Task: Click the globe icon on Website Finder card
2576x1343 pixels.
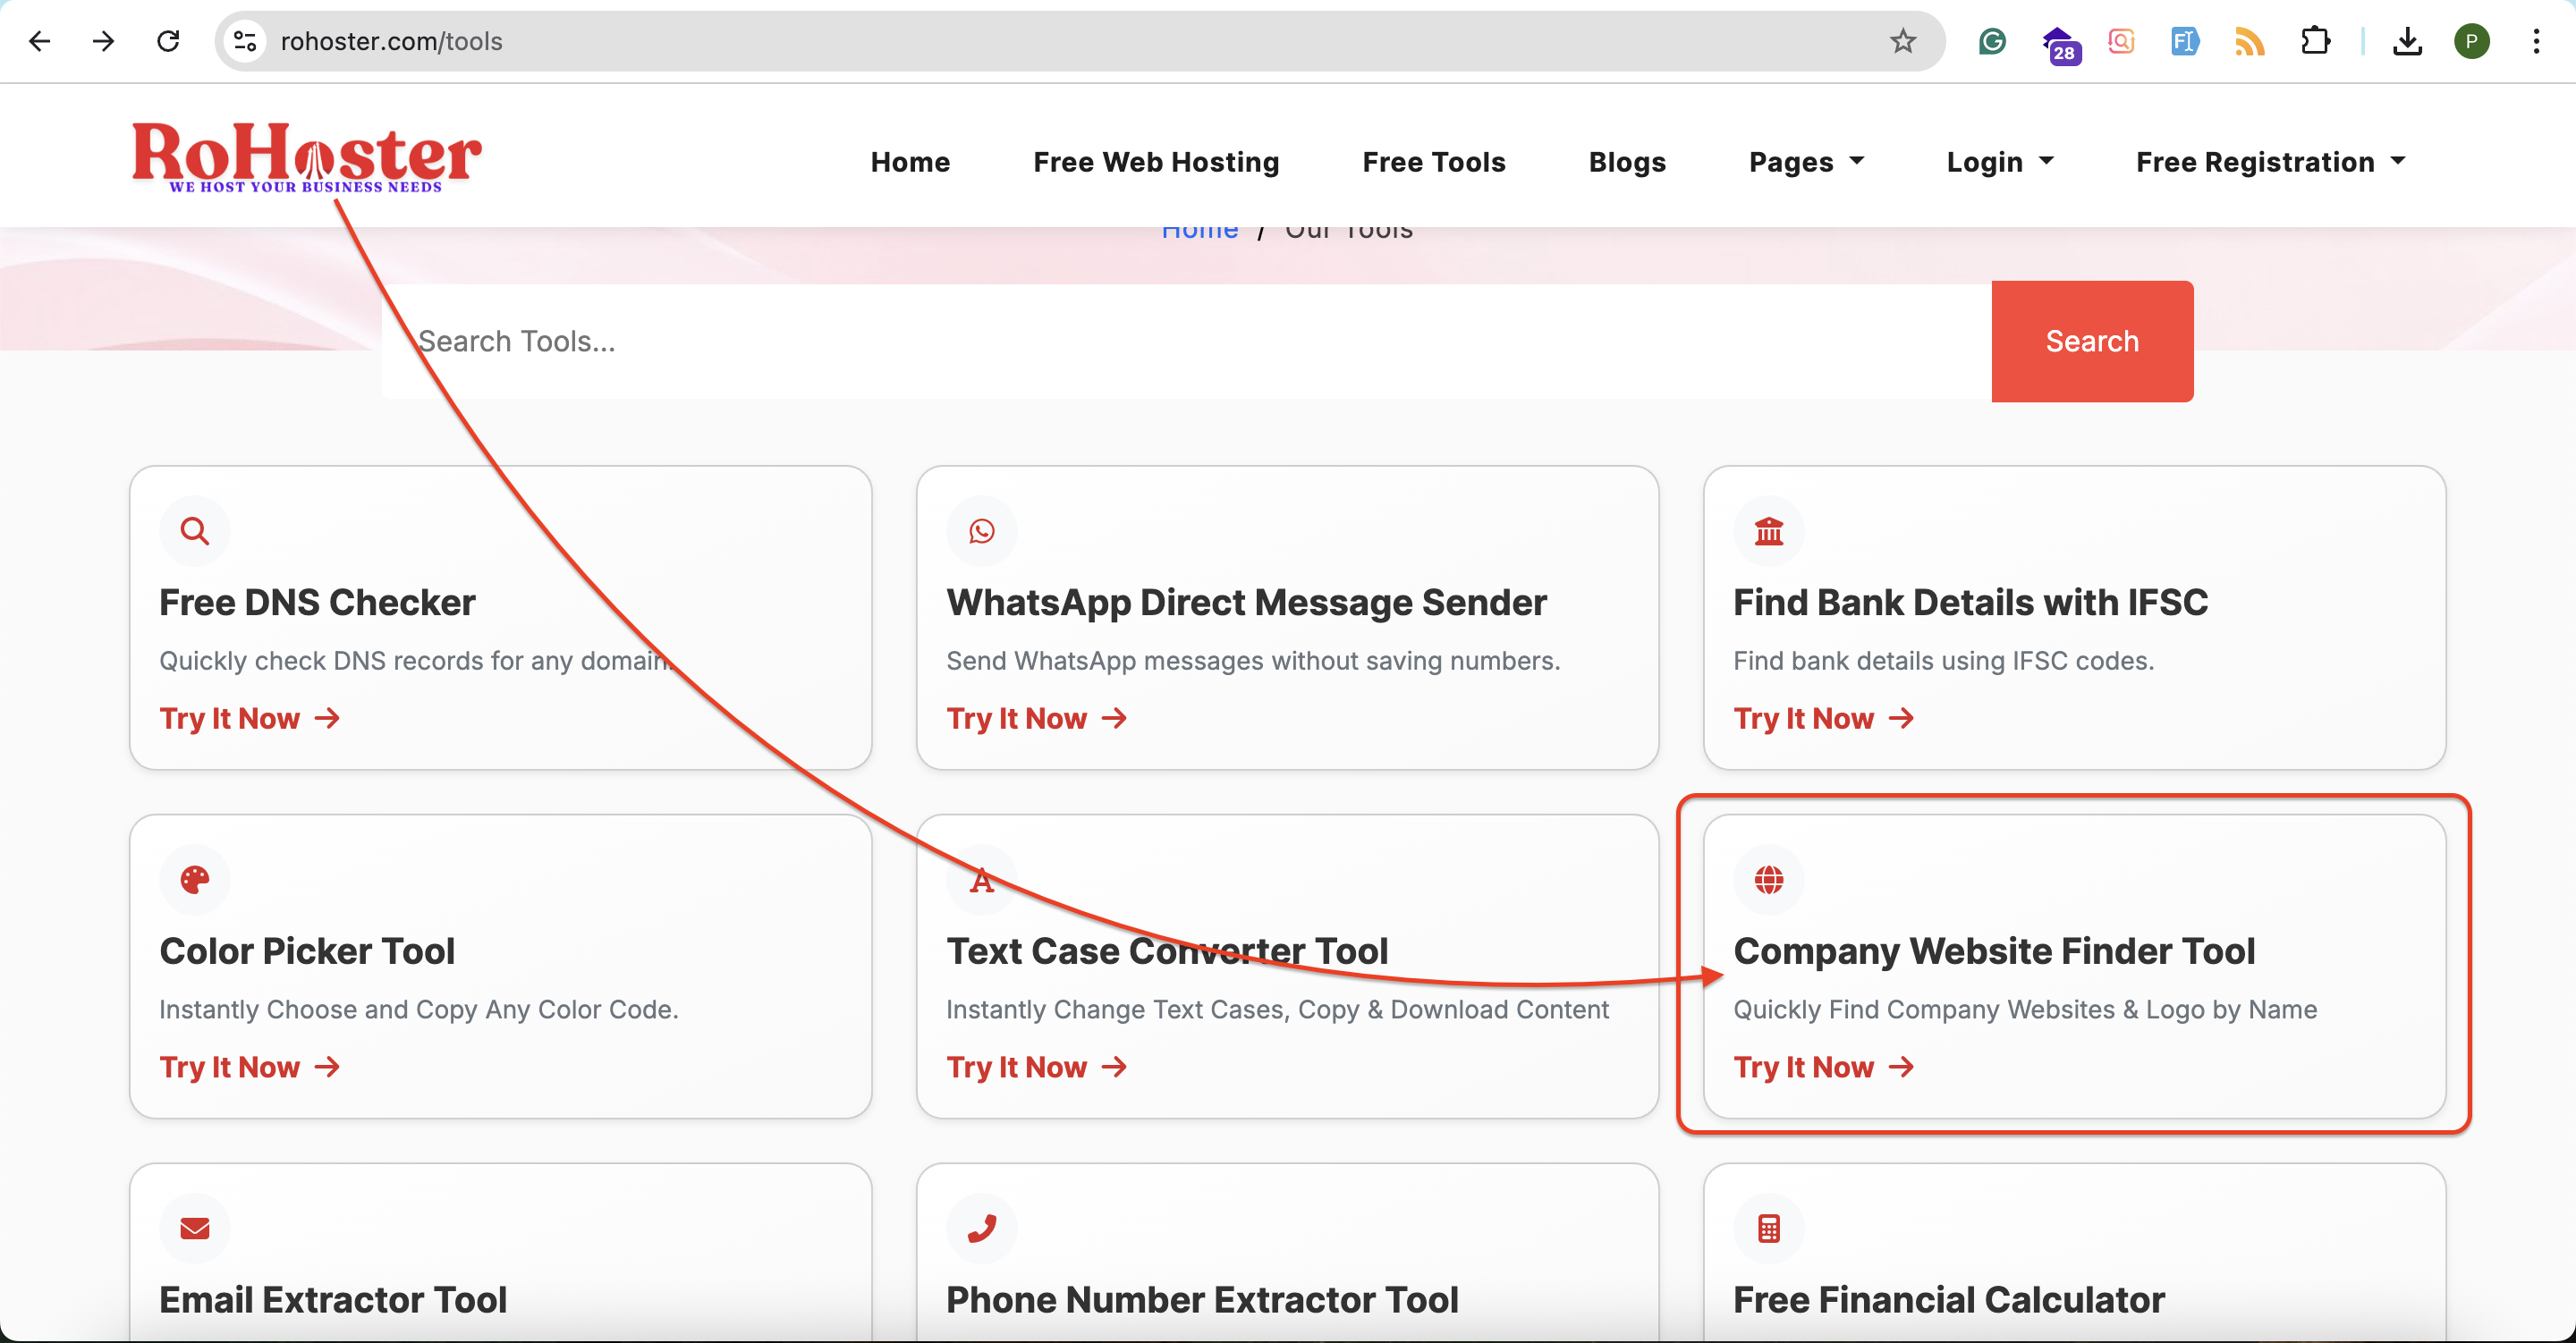Action: pyautogui.click(x=1769, y=880)
